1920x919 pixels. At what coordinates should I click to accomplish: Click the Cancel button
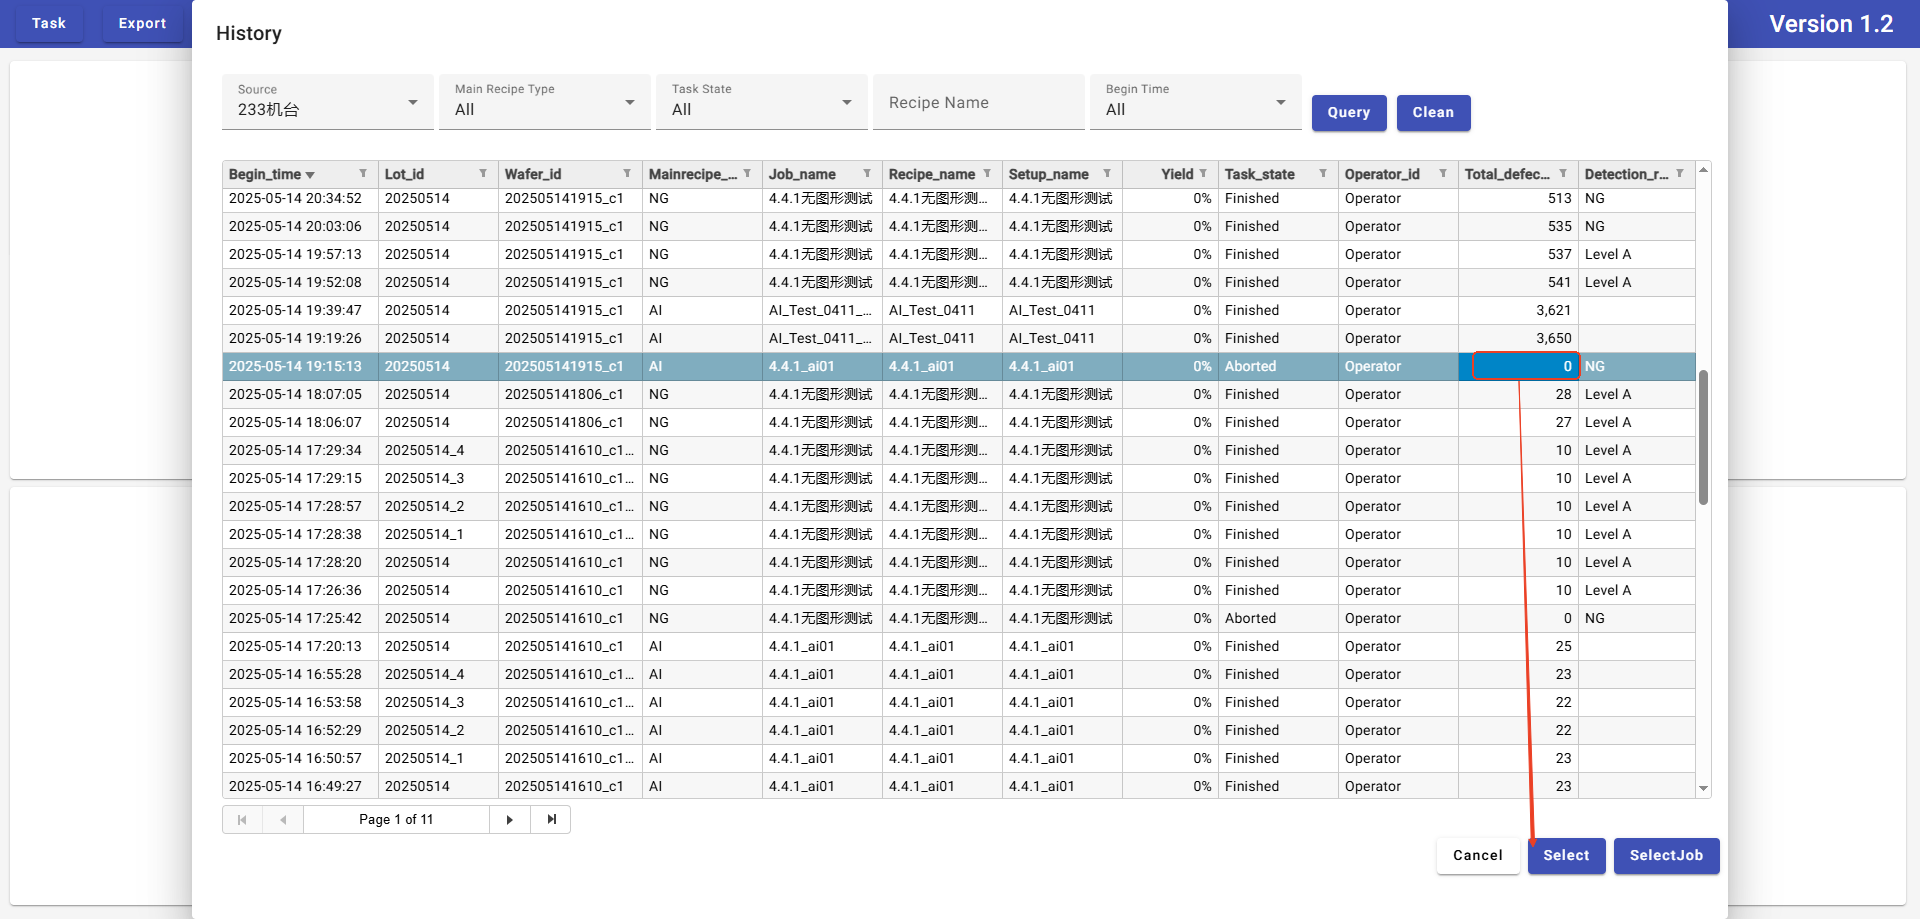tap(1477, 856)
